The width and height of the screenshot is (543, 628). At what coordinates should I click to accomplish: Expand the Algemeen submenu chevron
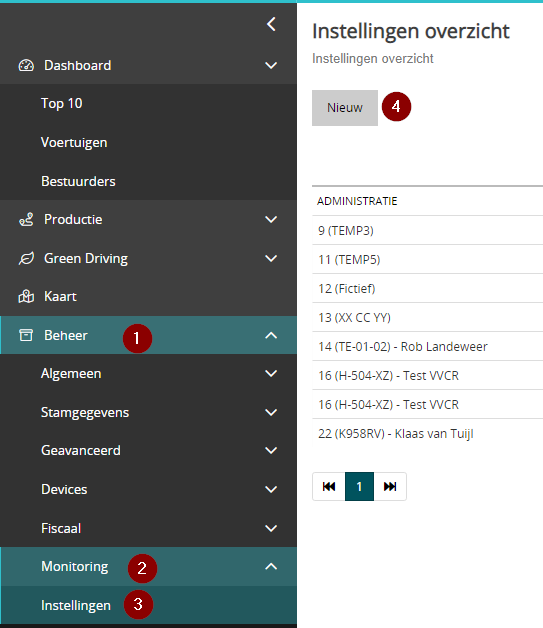(271, 374)
